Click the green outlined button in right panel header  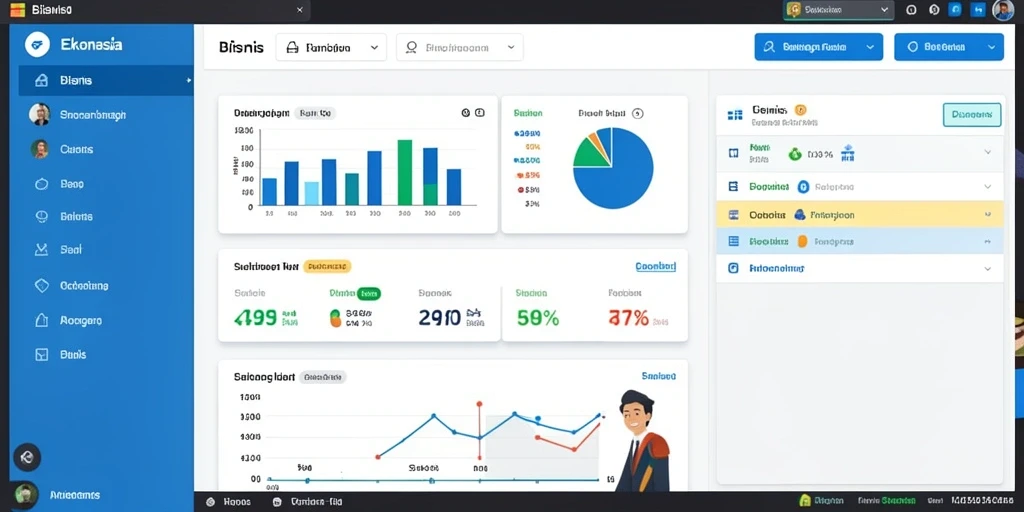pyautogui.click(x=972, y=114)
